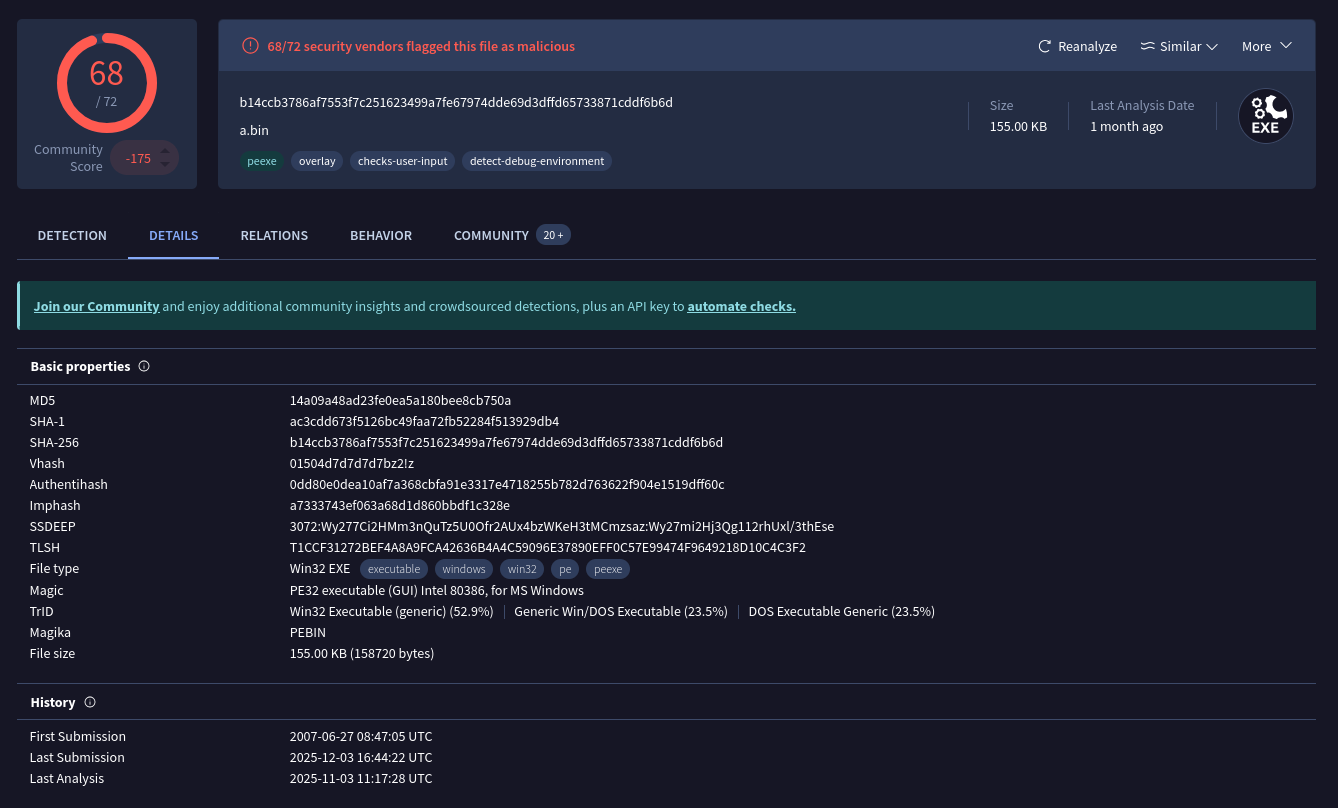Click the overlay tag chip

[317, 161]
